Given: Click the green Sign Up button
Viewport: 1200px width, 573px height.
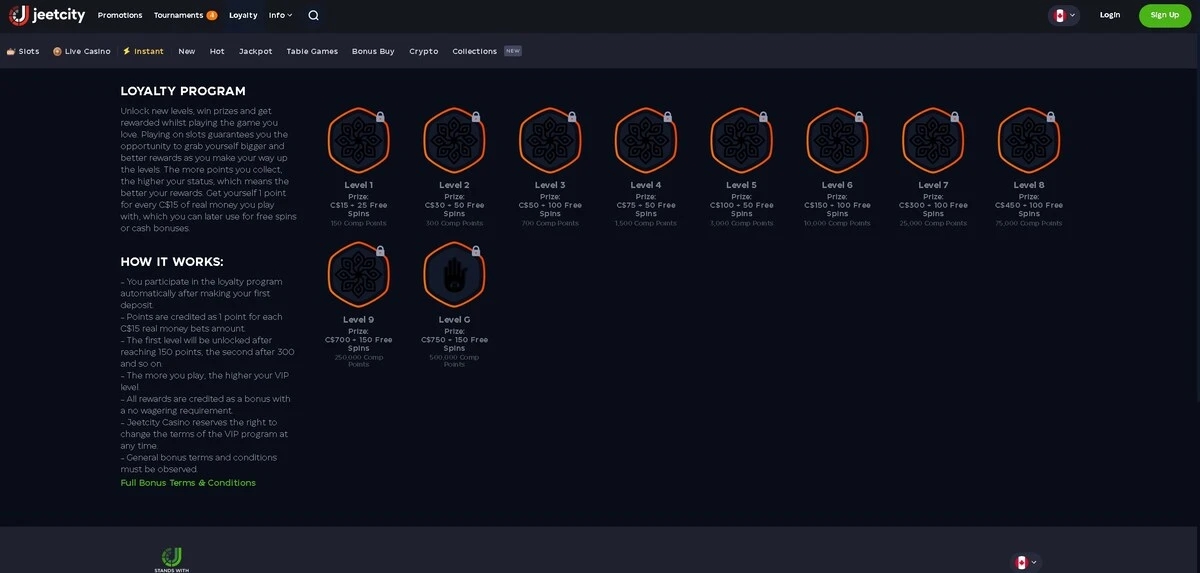Looking at the screenshot, I should [1165, 15].
